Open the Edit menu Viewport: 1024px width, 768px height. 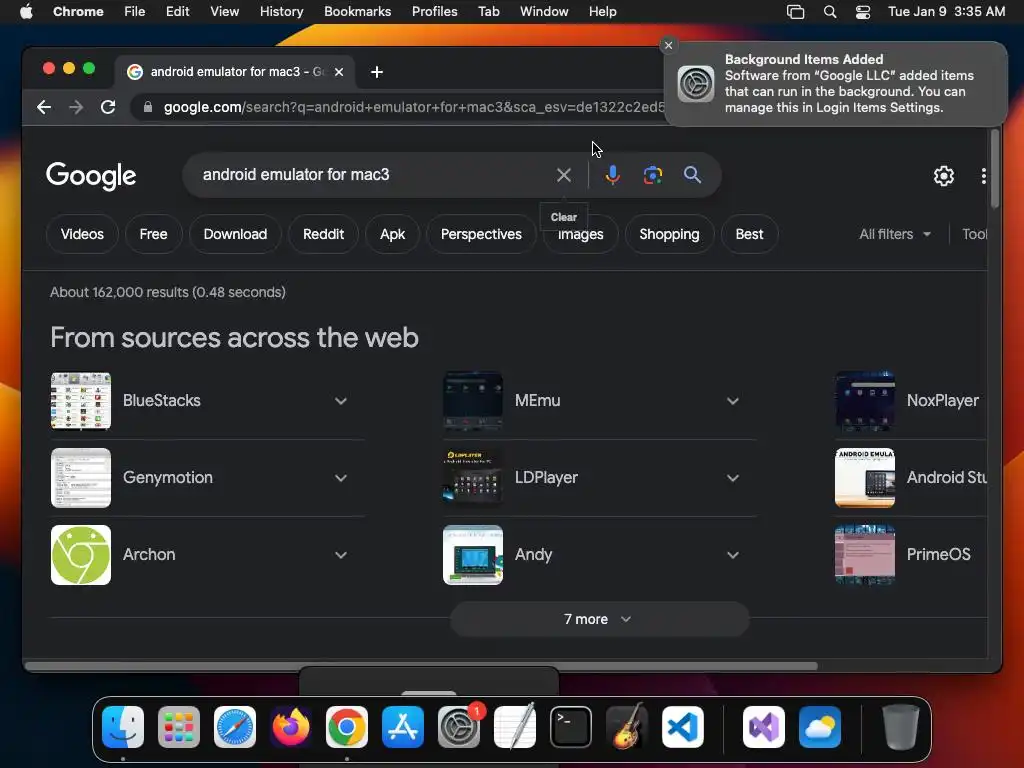[178, 12]
